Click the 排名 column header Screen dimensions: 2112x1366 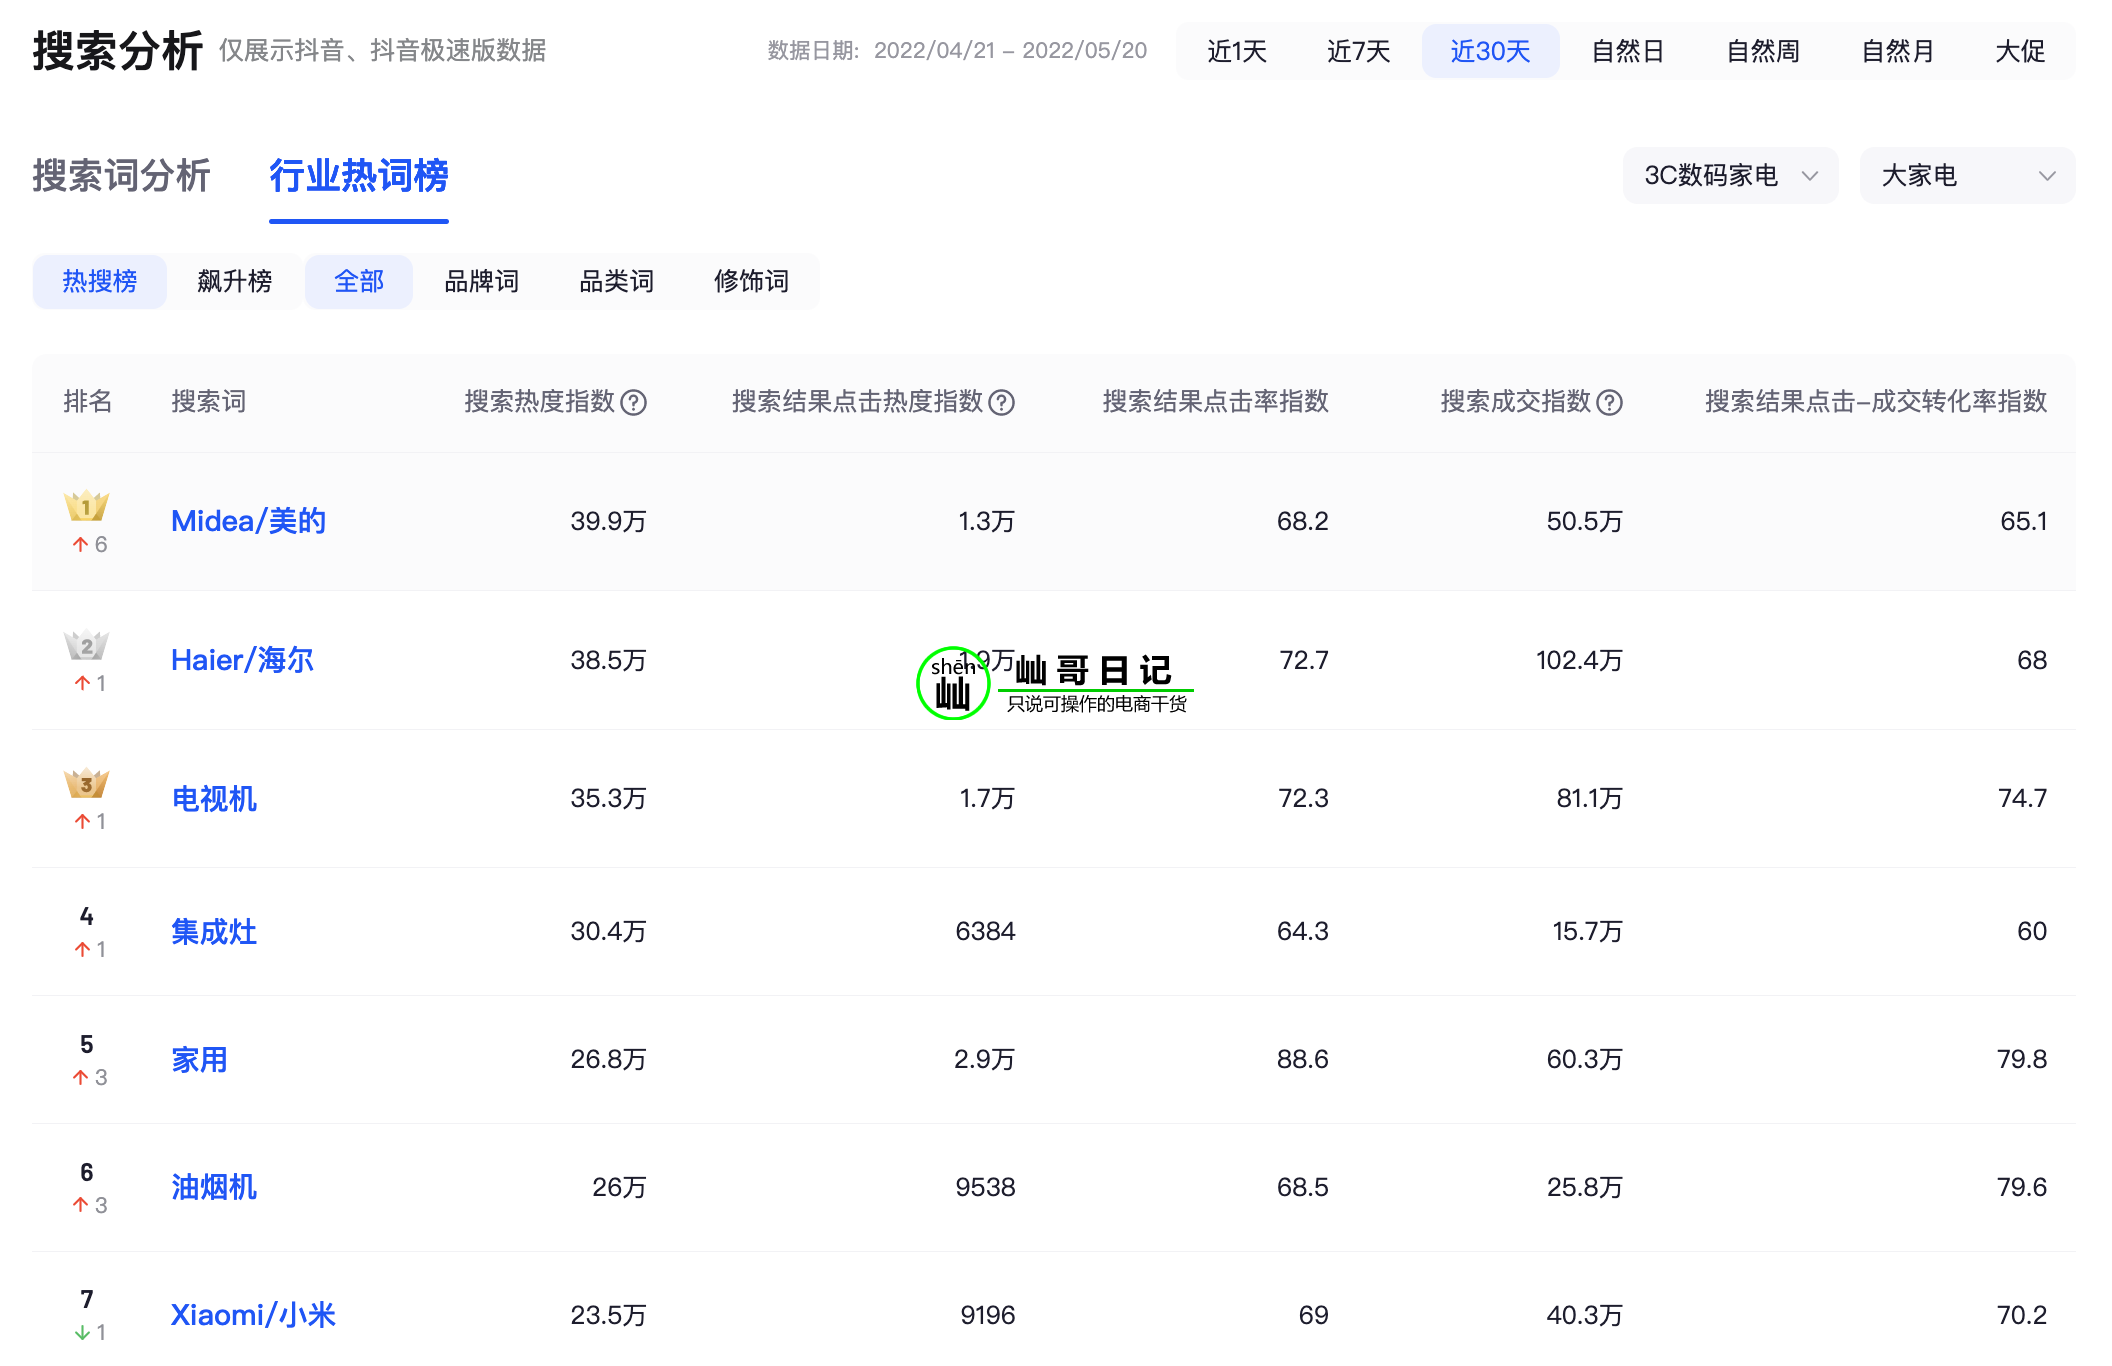point(87,402)
